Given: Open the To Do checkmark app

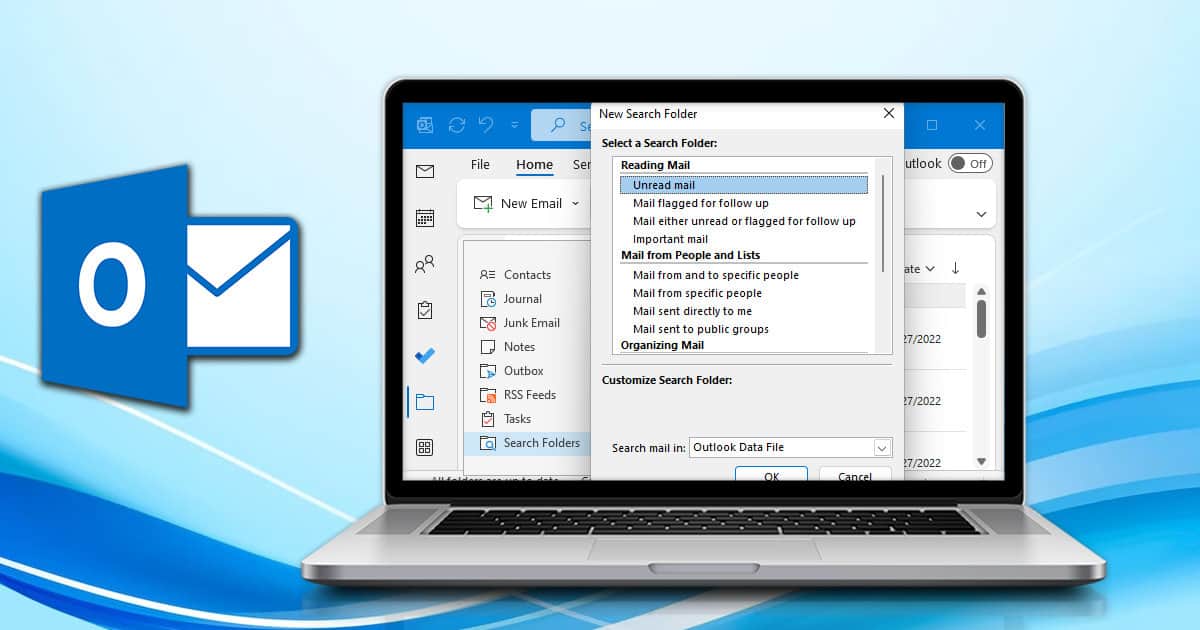Looking at the screenshot, I should point(425,356).
